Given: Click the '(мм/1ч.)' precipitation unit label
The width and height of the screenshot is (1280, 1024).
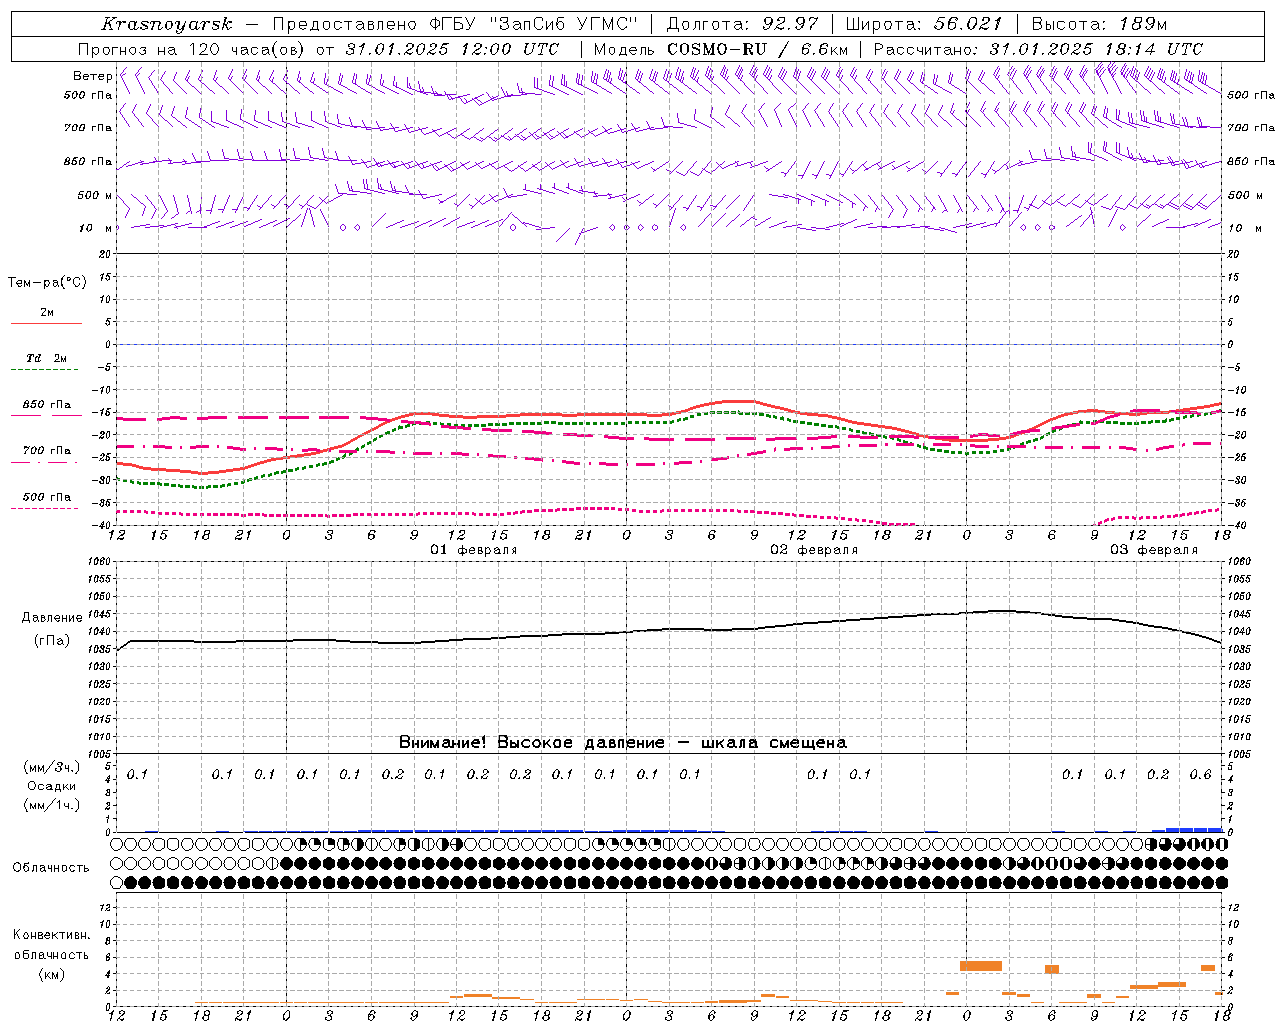Looking at the screenshot, I should click(x=52, y=805).
